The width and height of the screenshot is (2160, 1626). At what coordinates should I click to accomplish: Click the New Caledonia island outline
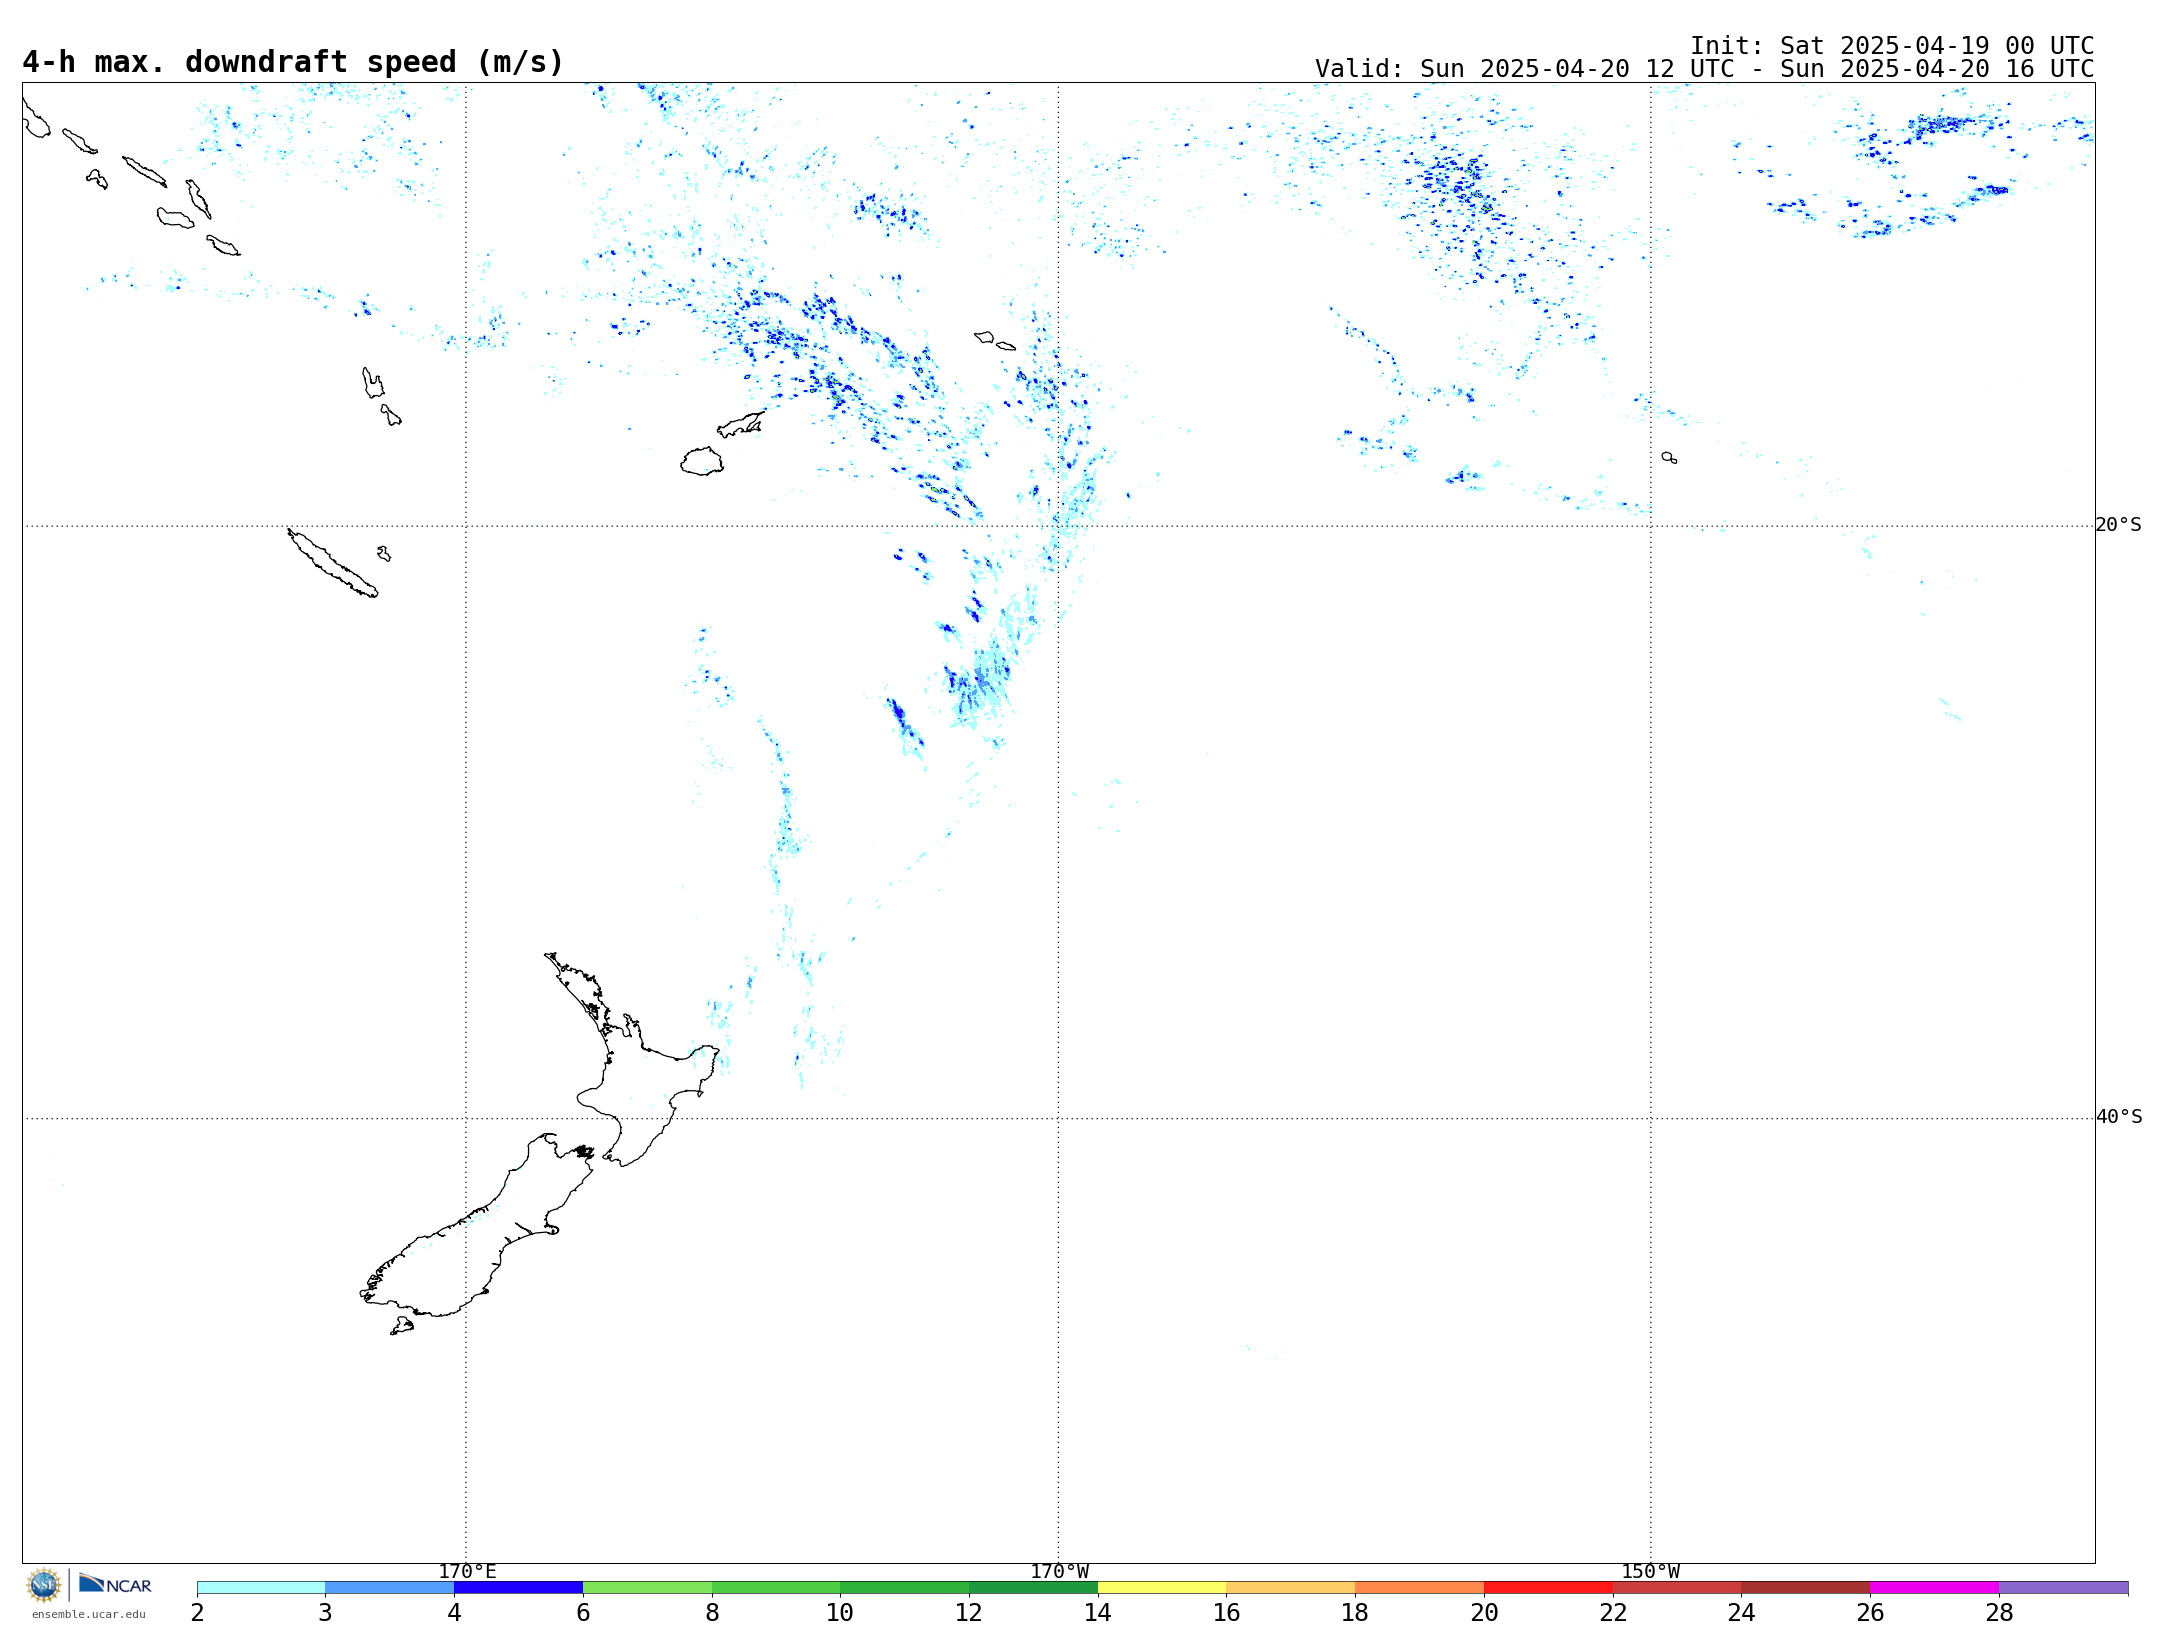(x=332, y=563)
